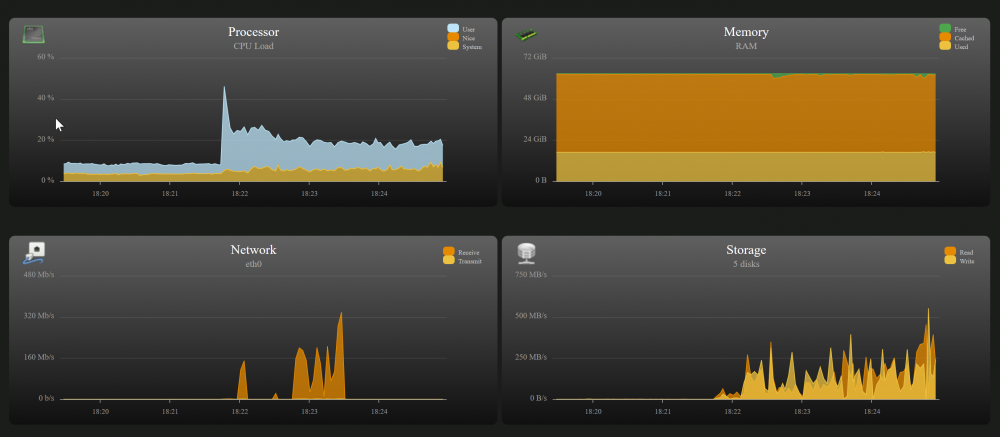Click the 20 % axis label
1000x437 pixels.
[46, 139]
